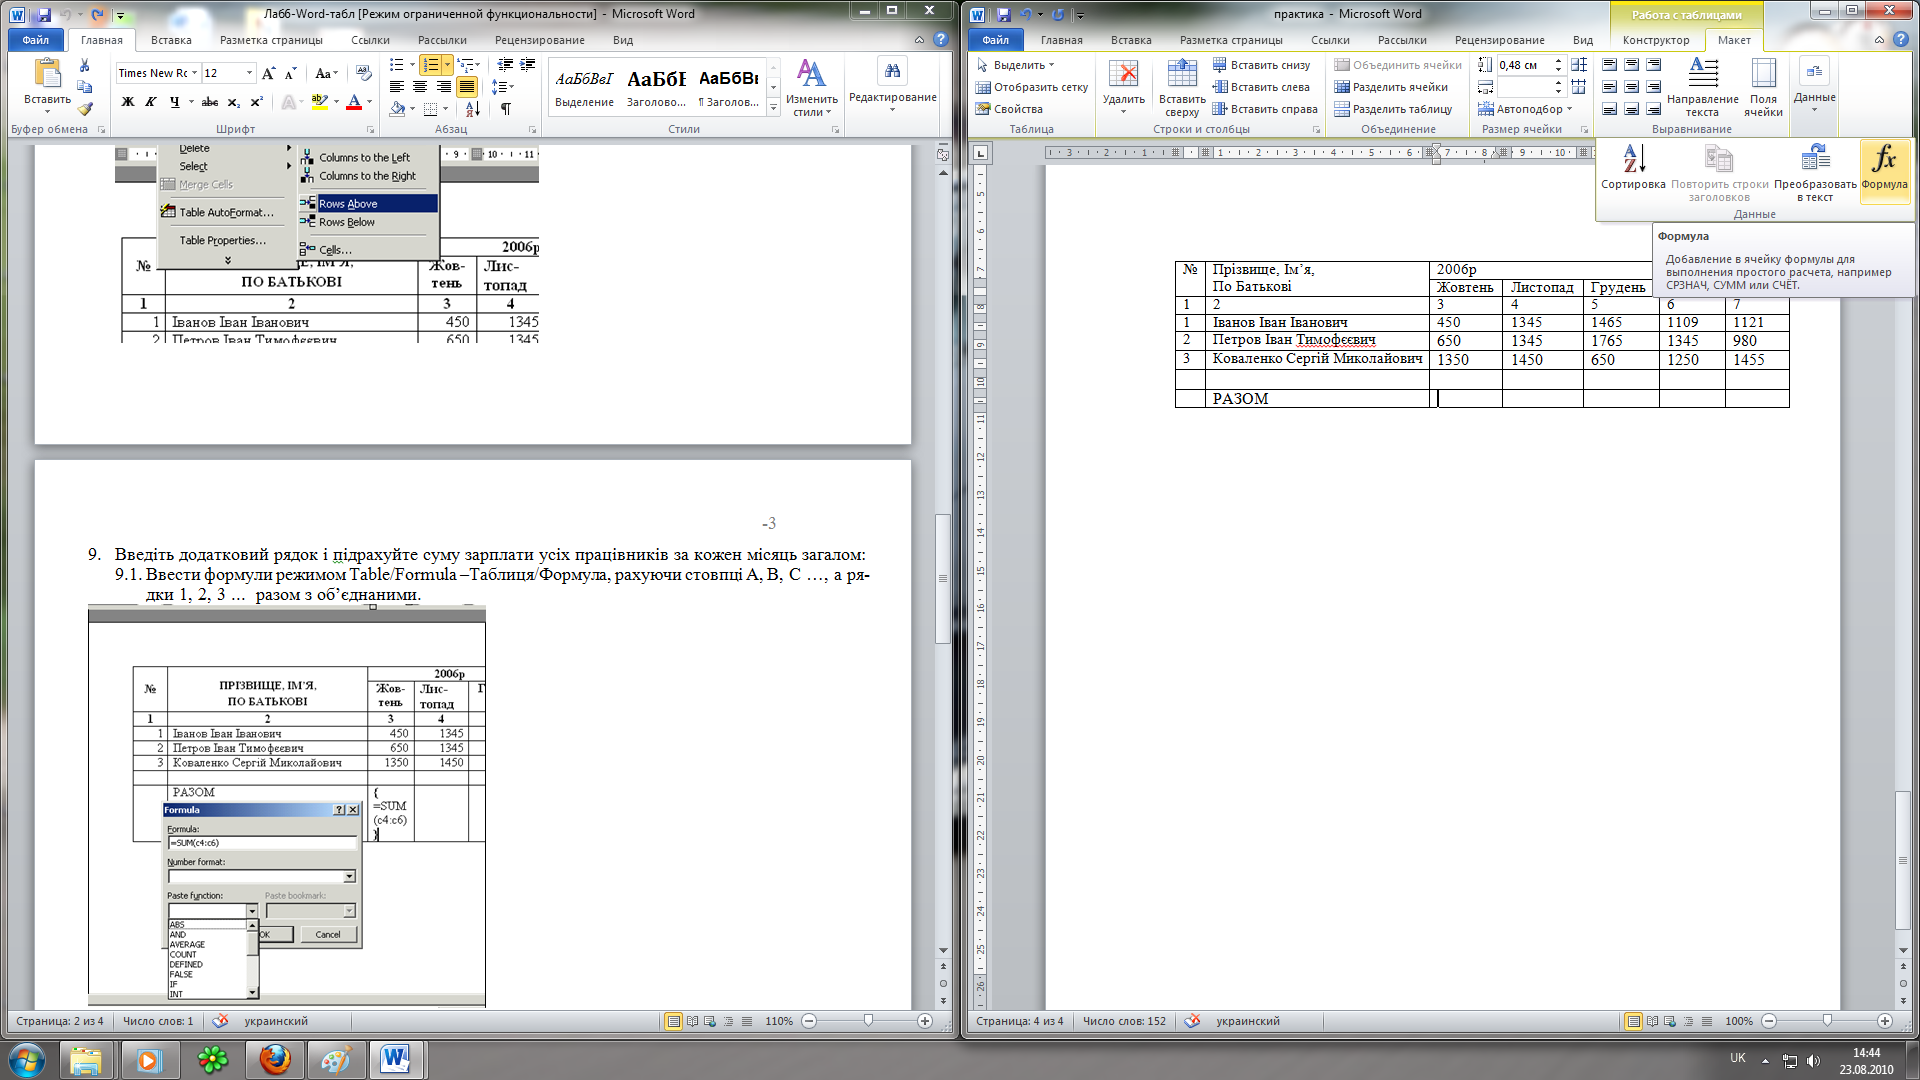Toggle strikethrough (abc) formatting
The height and width of the screenshot is (1080, 1920).
[x=209, y=102]
